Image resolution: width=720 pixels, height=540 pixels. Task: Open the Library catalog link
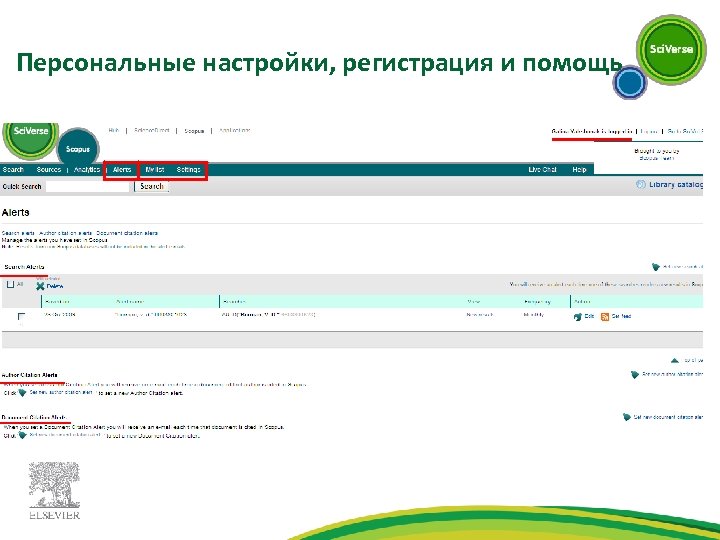[x=676, y=185]
